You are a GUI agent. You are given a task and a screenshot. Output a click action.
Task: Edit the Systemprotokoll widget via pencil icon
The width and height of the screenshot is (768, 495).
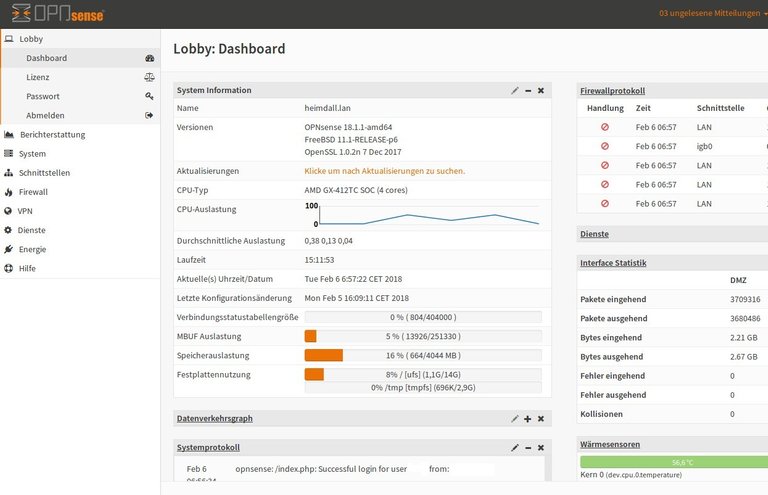[515, 447]
